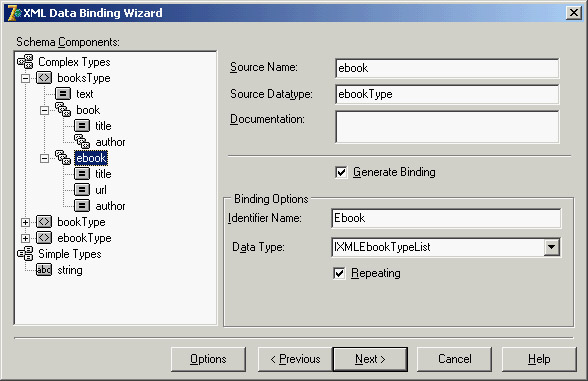Click the Next button
588x381 pixels.
click(370, 359)
